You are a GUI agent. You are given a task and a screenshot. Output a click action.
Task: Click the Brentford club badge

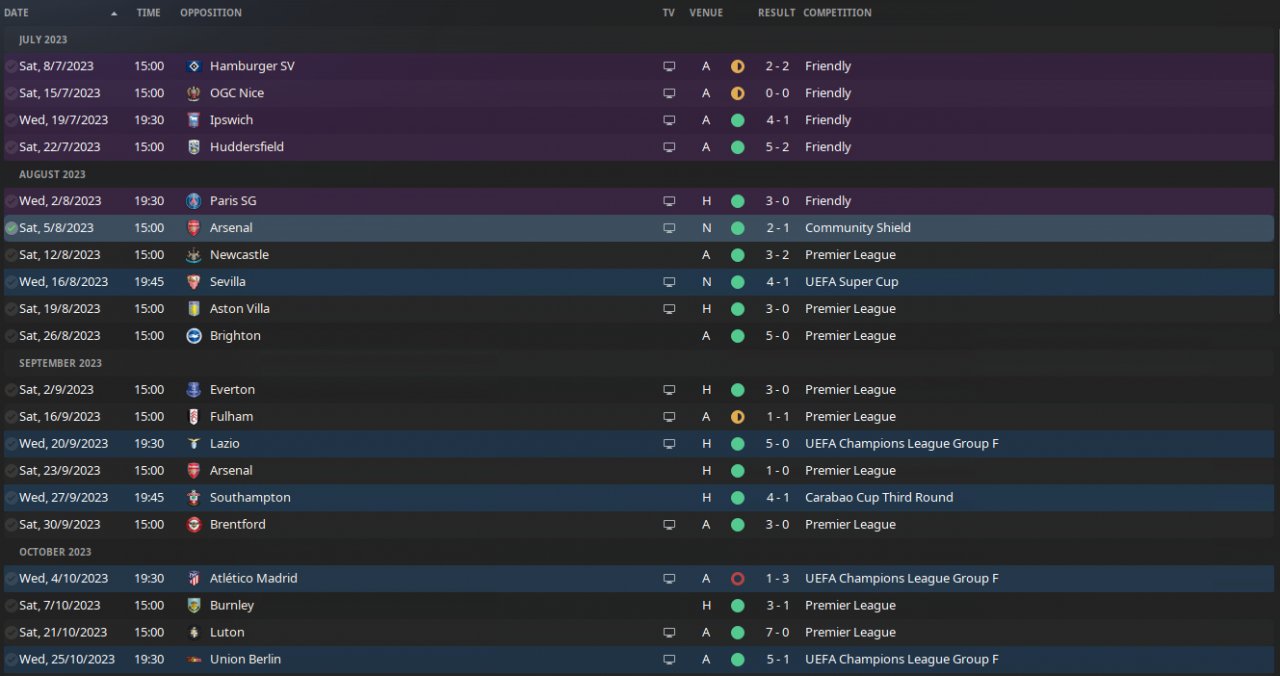coord(194,524)
